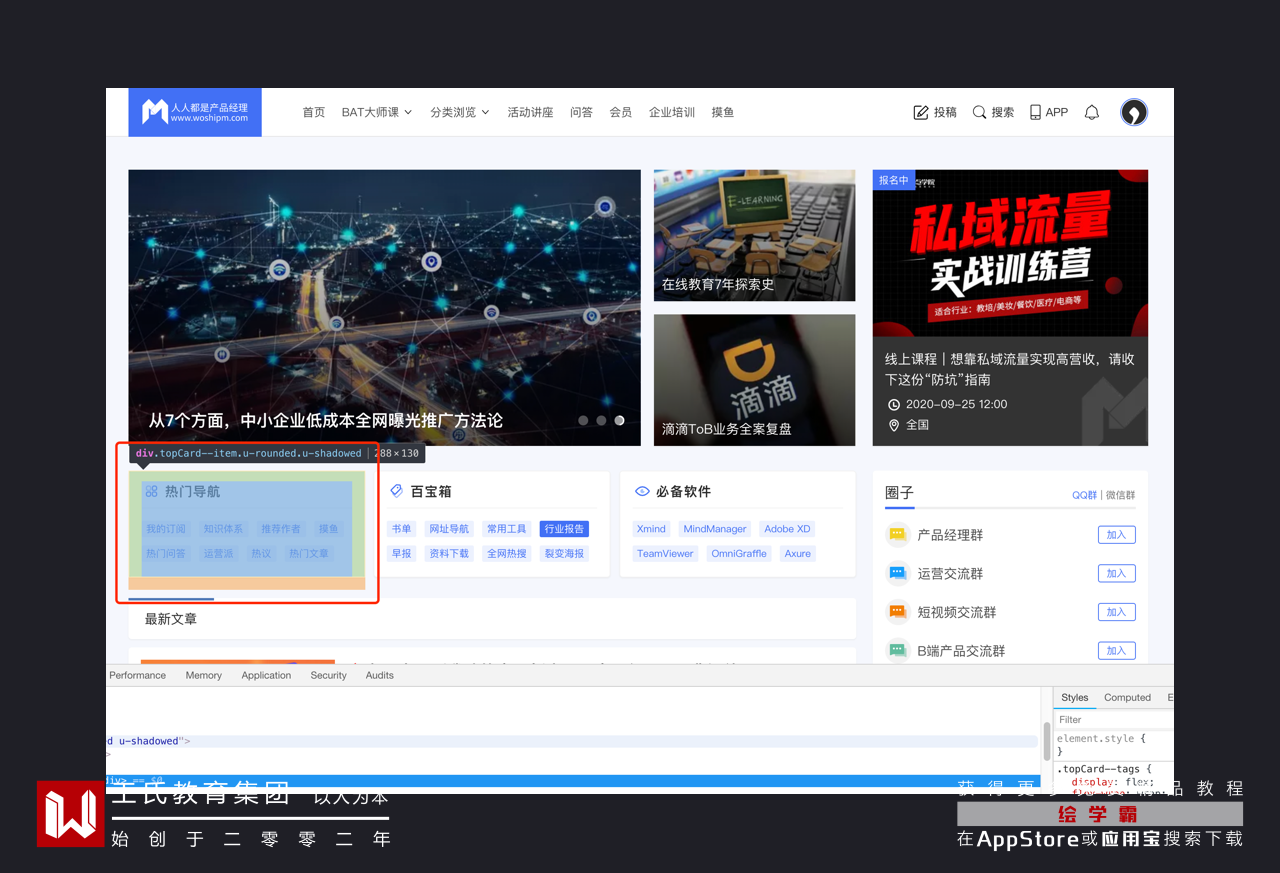Open the 书单 tag link
The width and height of the screenshot is (1280, 873).
click(x=401, y=529)
